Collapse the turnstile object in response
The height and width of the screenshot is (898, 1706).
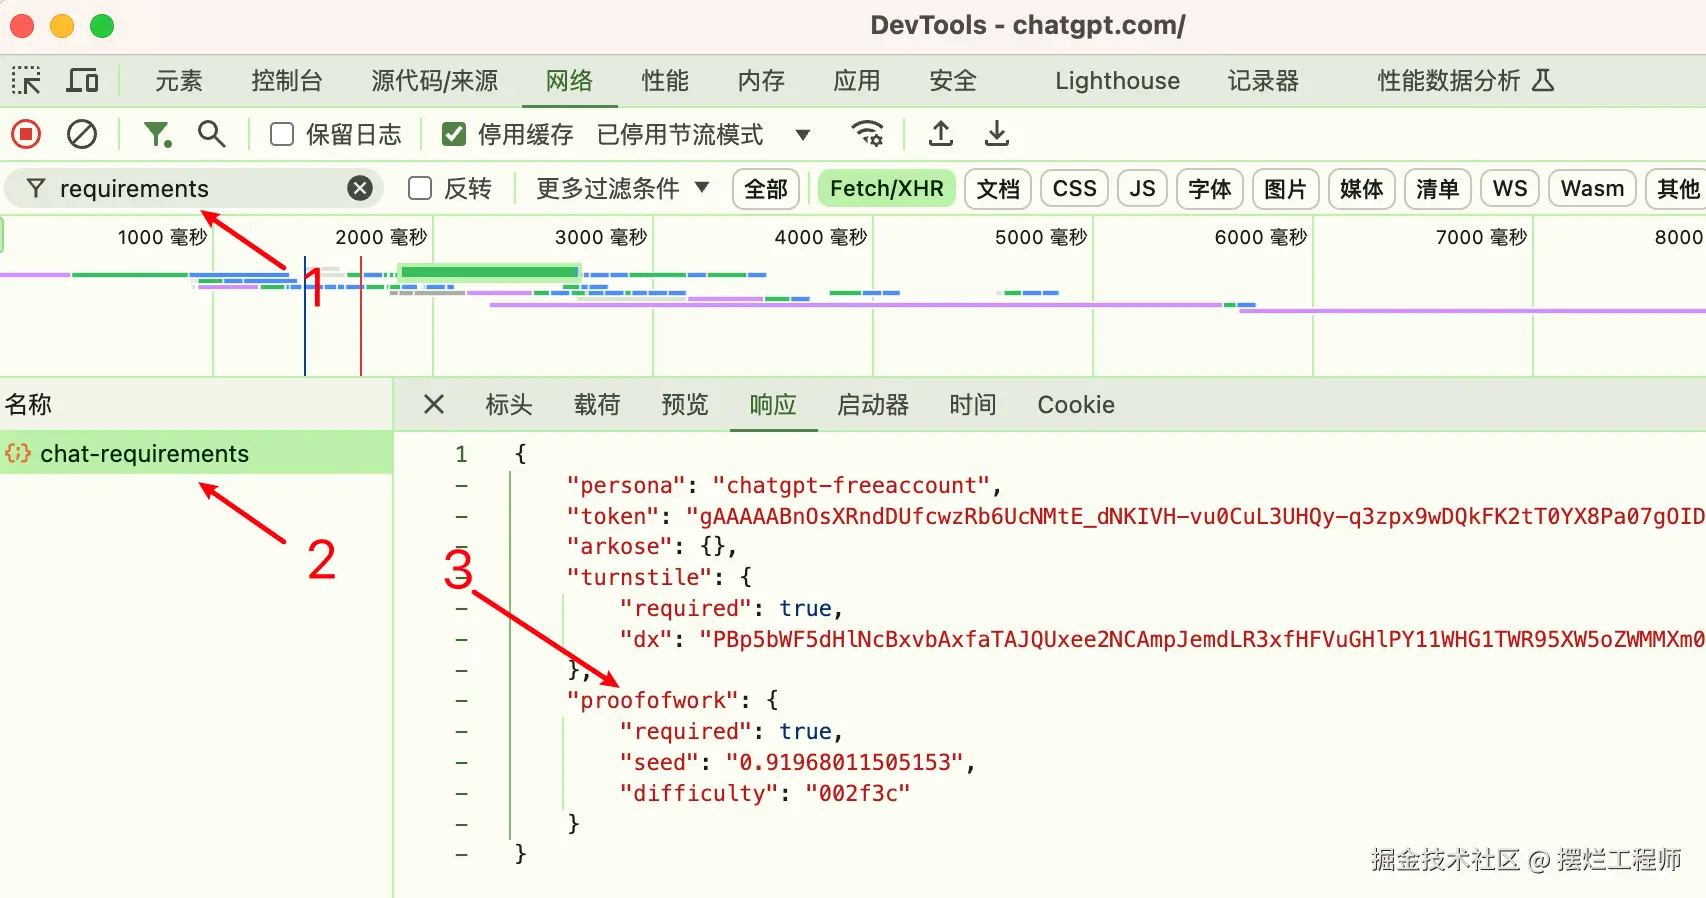click(461, 577)
